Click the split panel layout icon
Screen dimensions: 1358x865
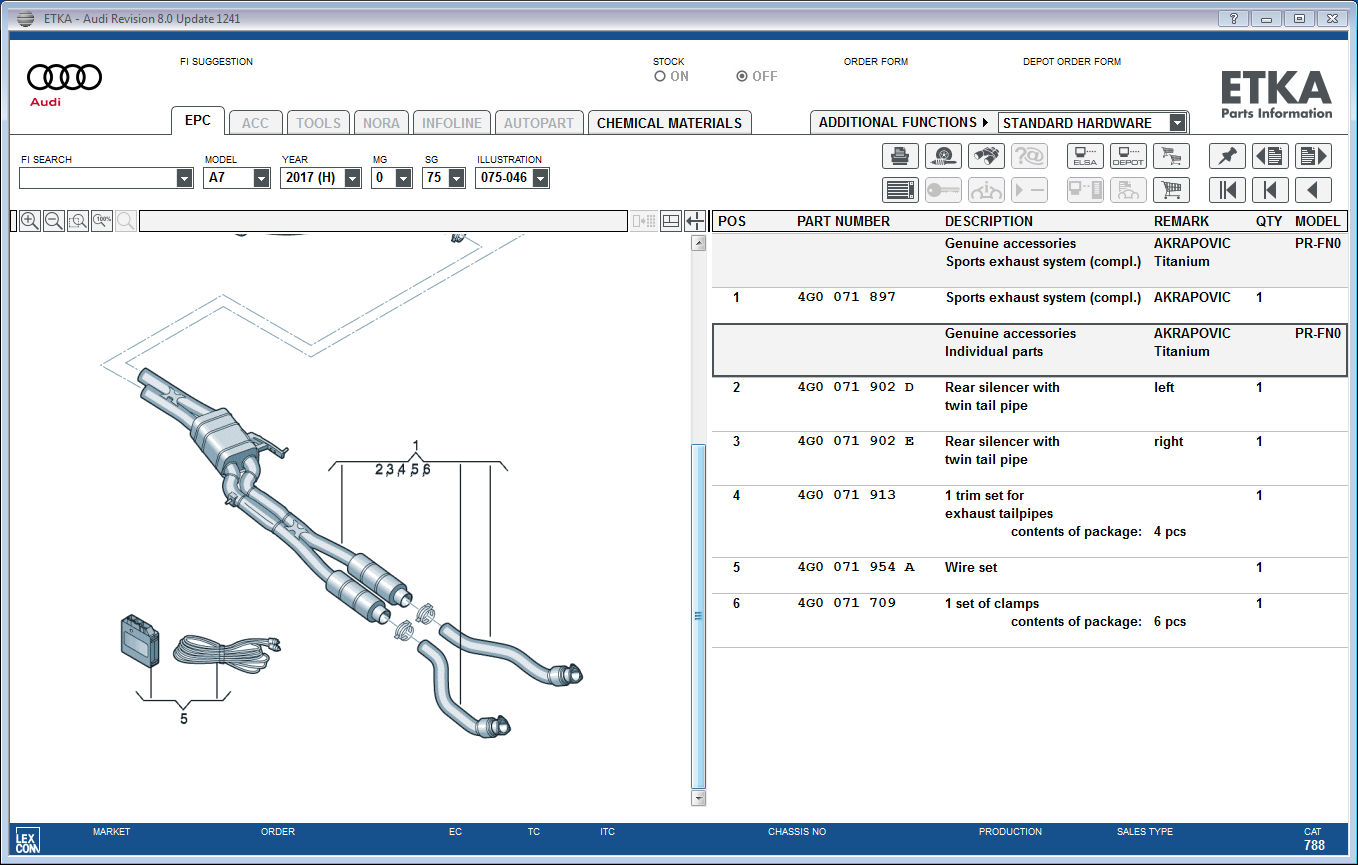[671, 221]
